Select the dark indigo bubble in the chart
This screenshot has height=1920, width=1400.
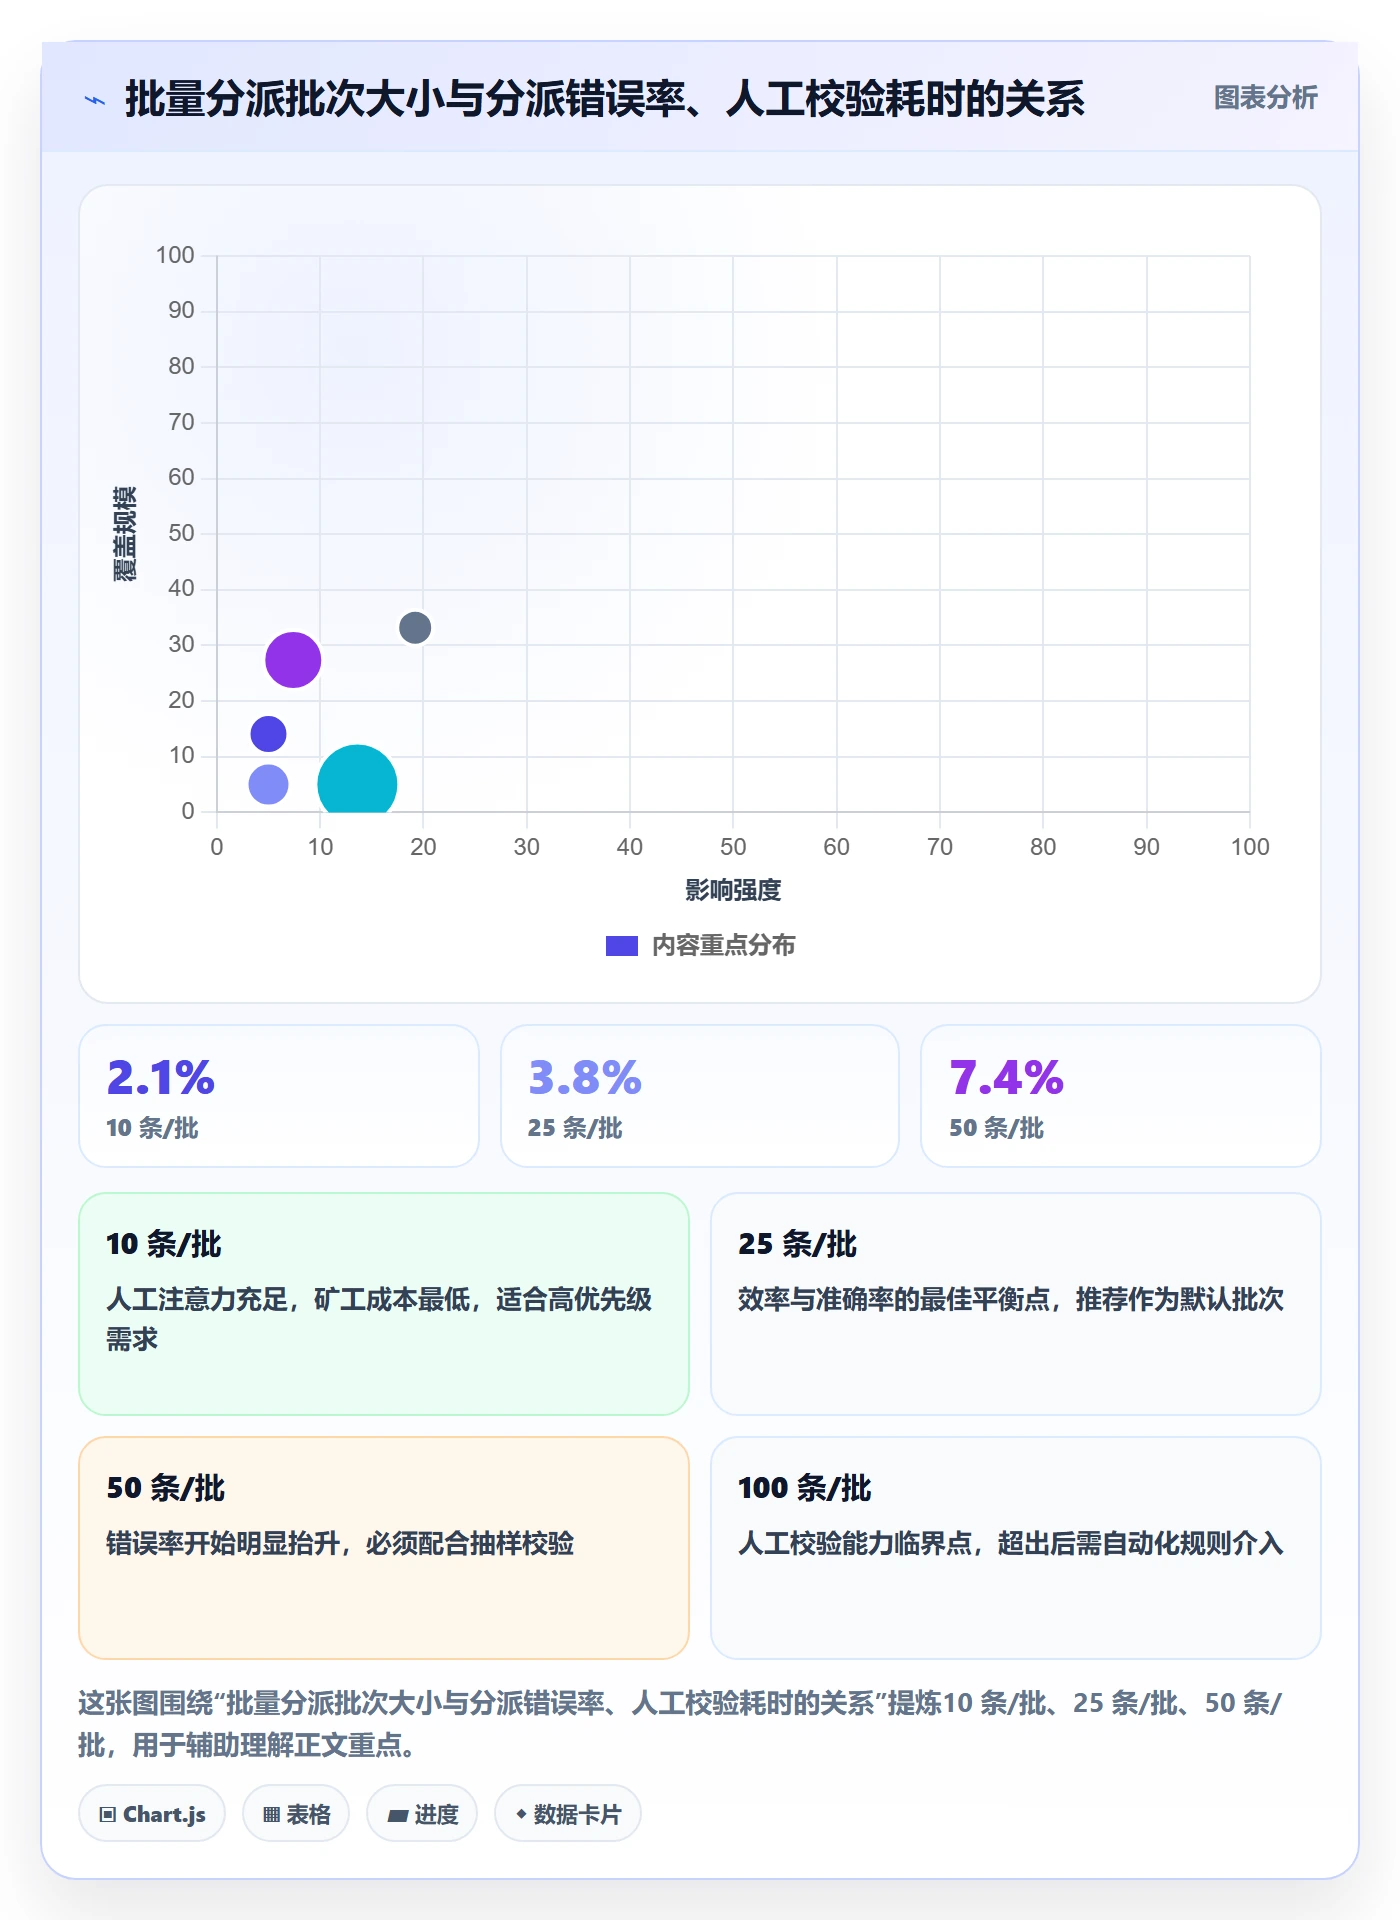pos(268,734)
